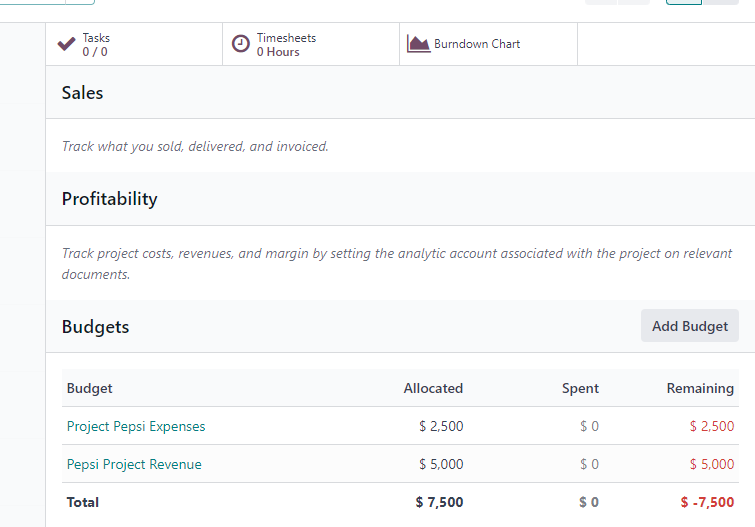Click the Remaining column header
This screenshot has height=527, width=755.
(x=700, y=388)
